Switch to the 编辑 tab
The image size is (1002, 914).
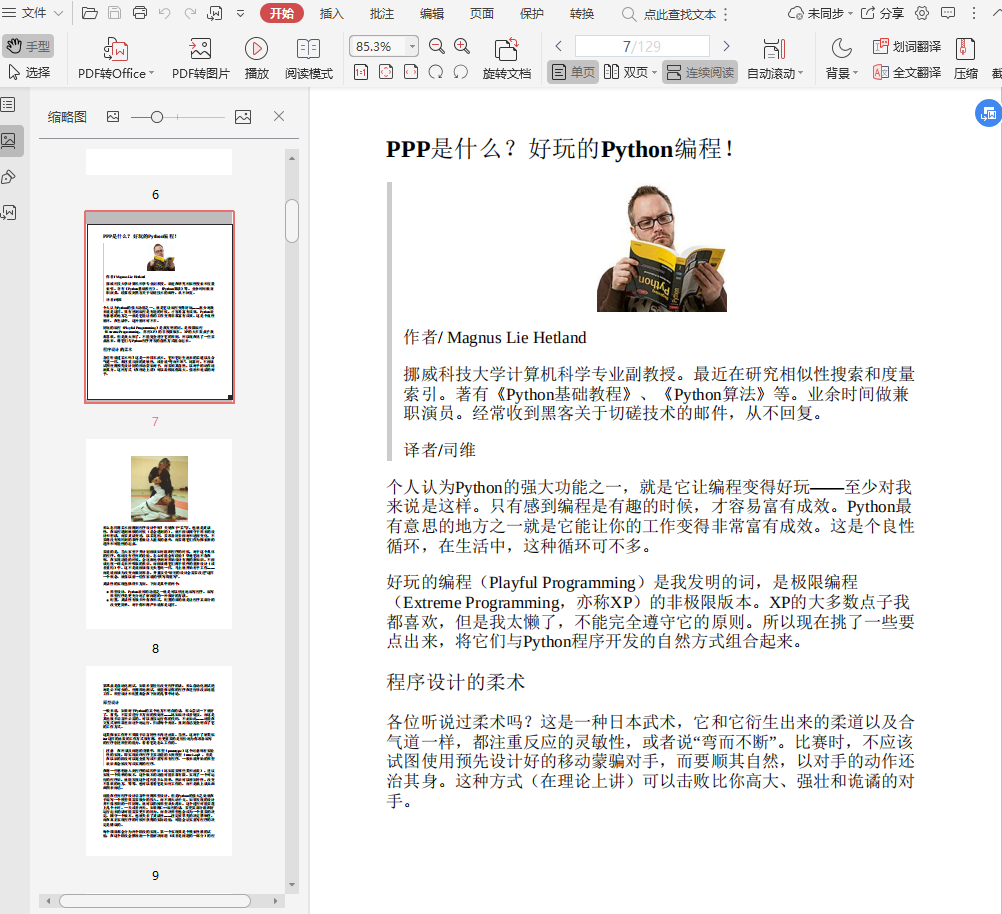click(431, 13)
